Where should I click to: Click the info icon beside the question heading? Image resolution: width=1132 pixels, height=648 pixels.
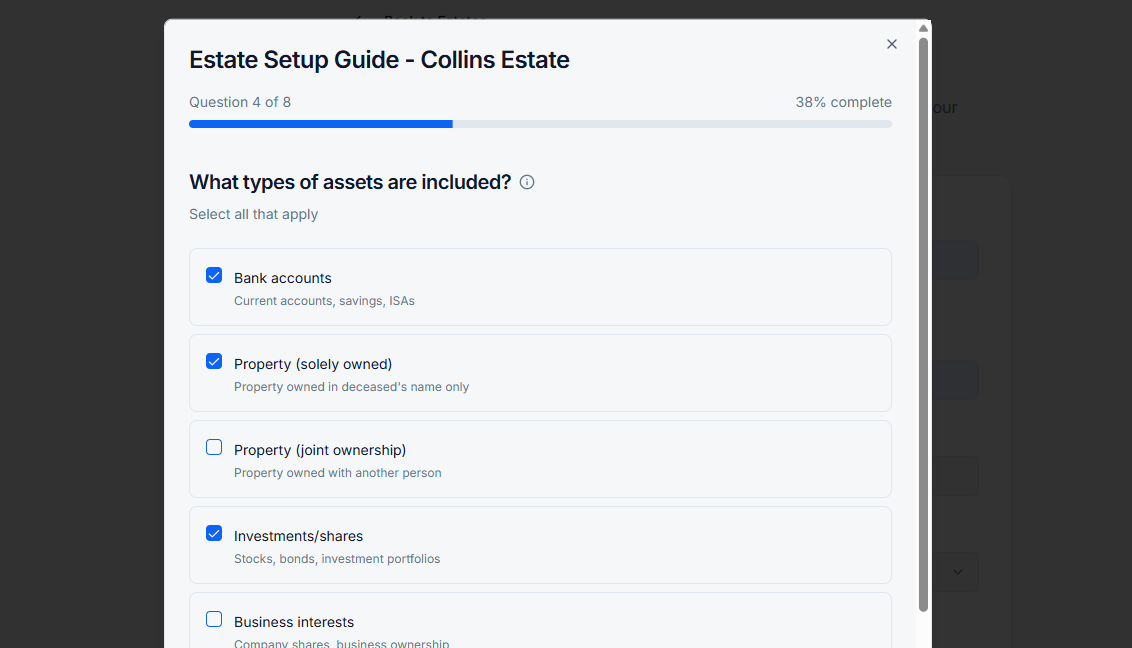click(527, 182)
